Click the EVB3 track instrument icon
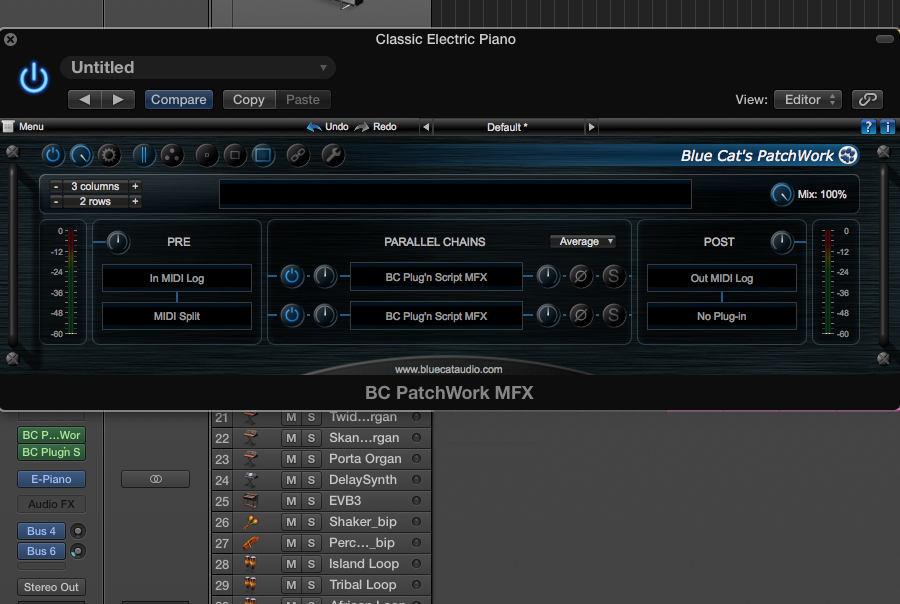 [250, 501]
